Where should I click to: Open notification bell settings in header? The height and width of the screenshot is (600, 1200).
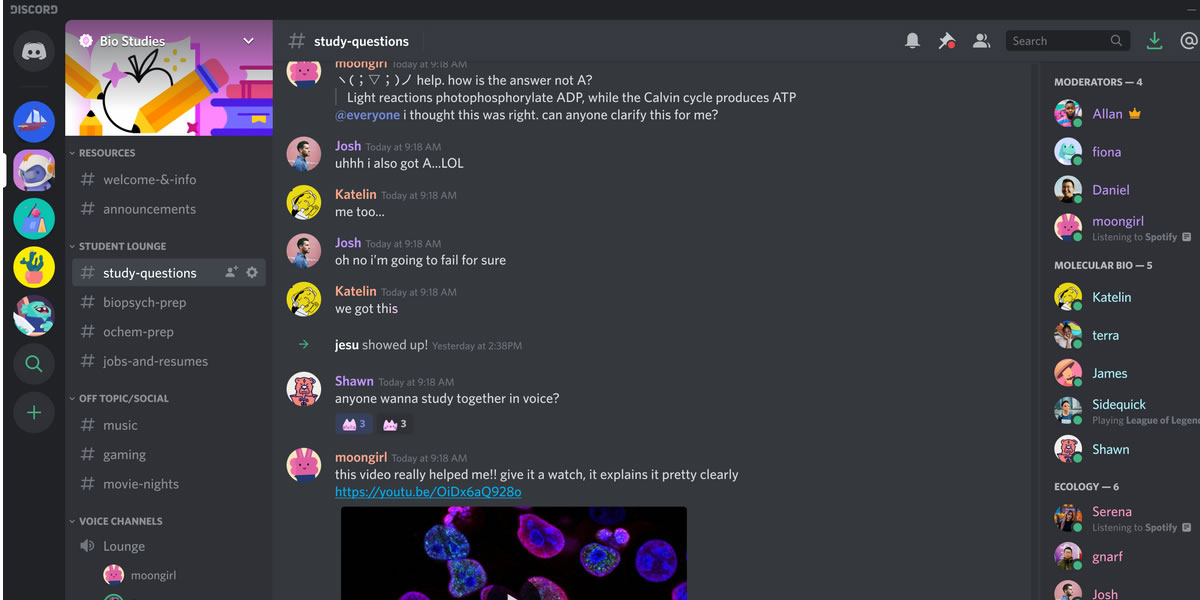[912, 41]
